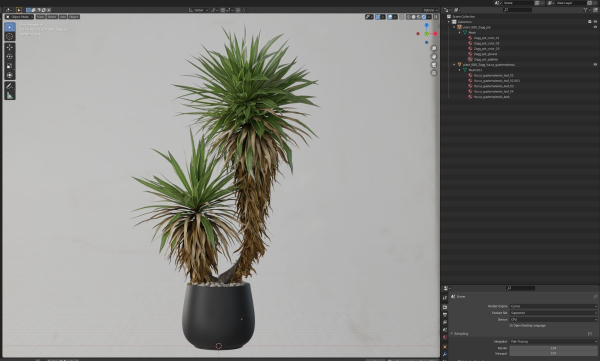Activate the Scale tool
This screenshot has height=361, width=600.
coord(10,66)
